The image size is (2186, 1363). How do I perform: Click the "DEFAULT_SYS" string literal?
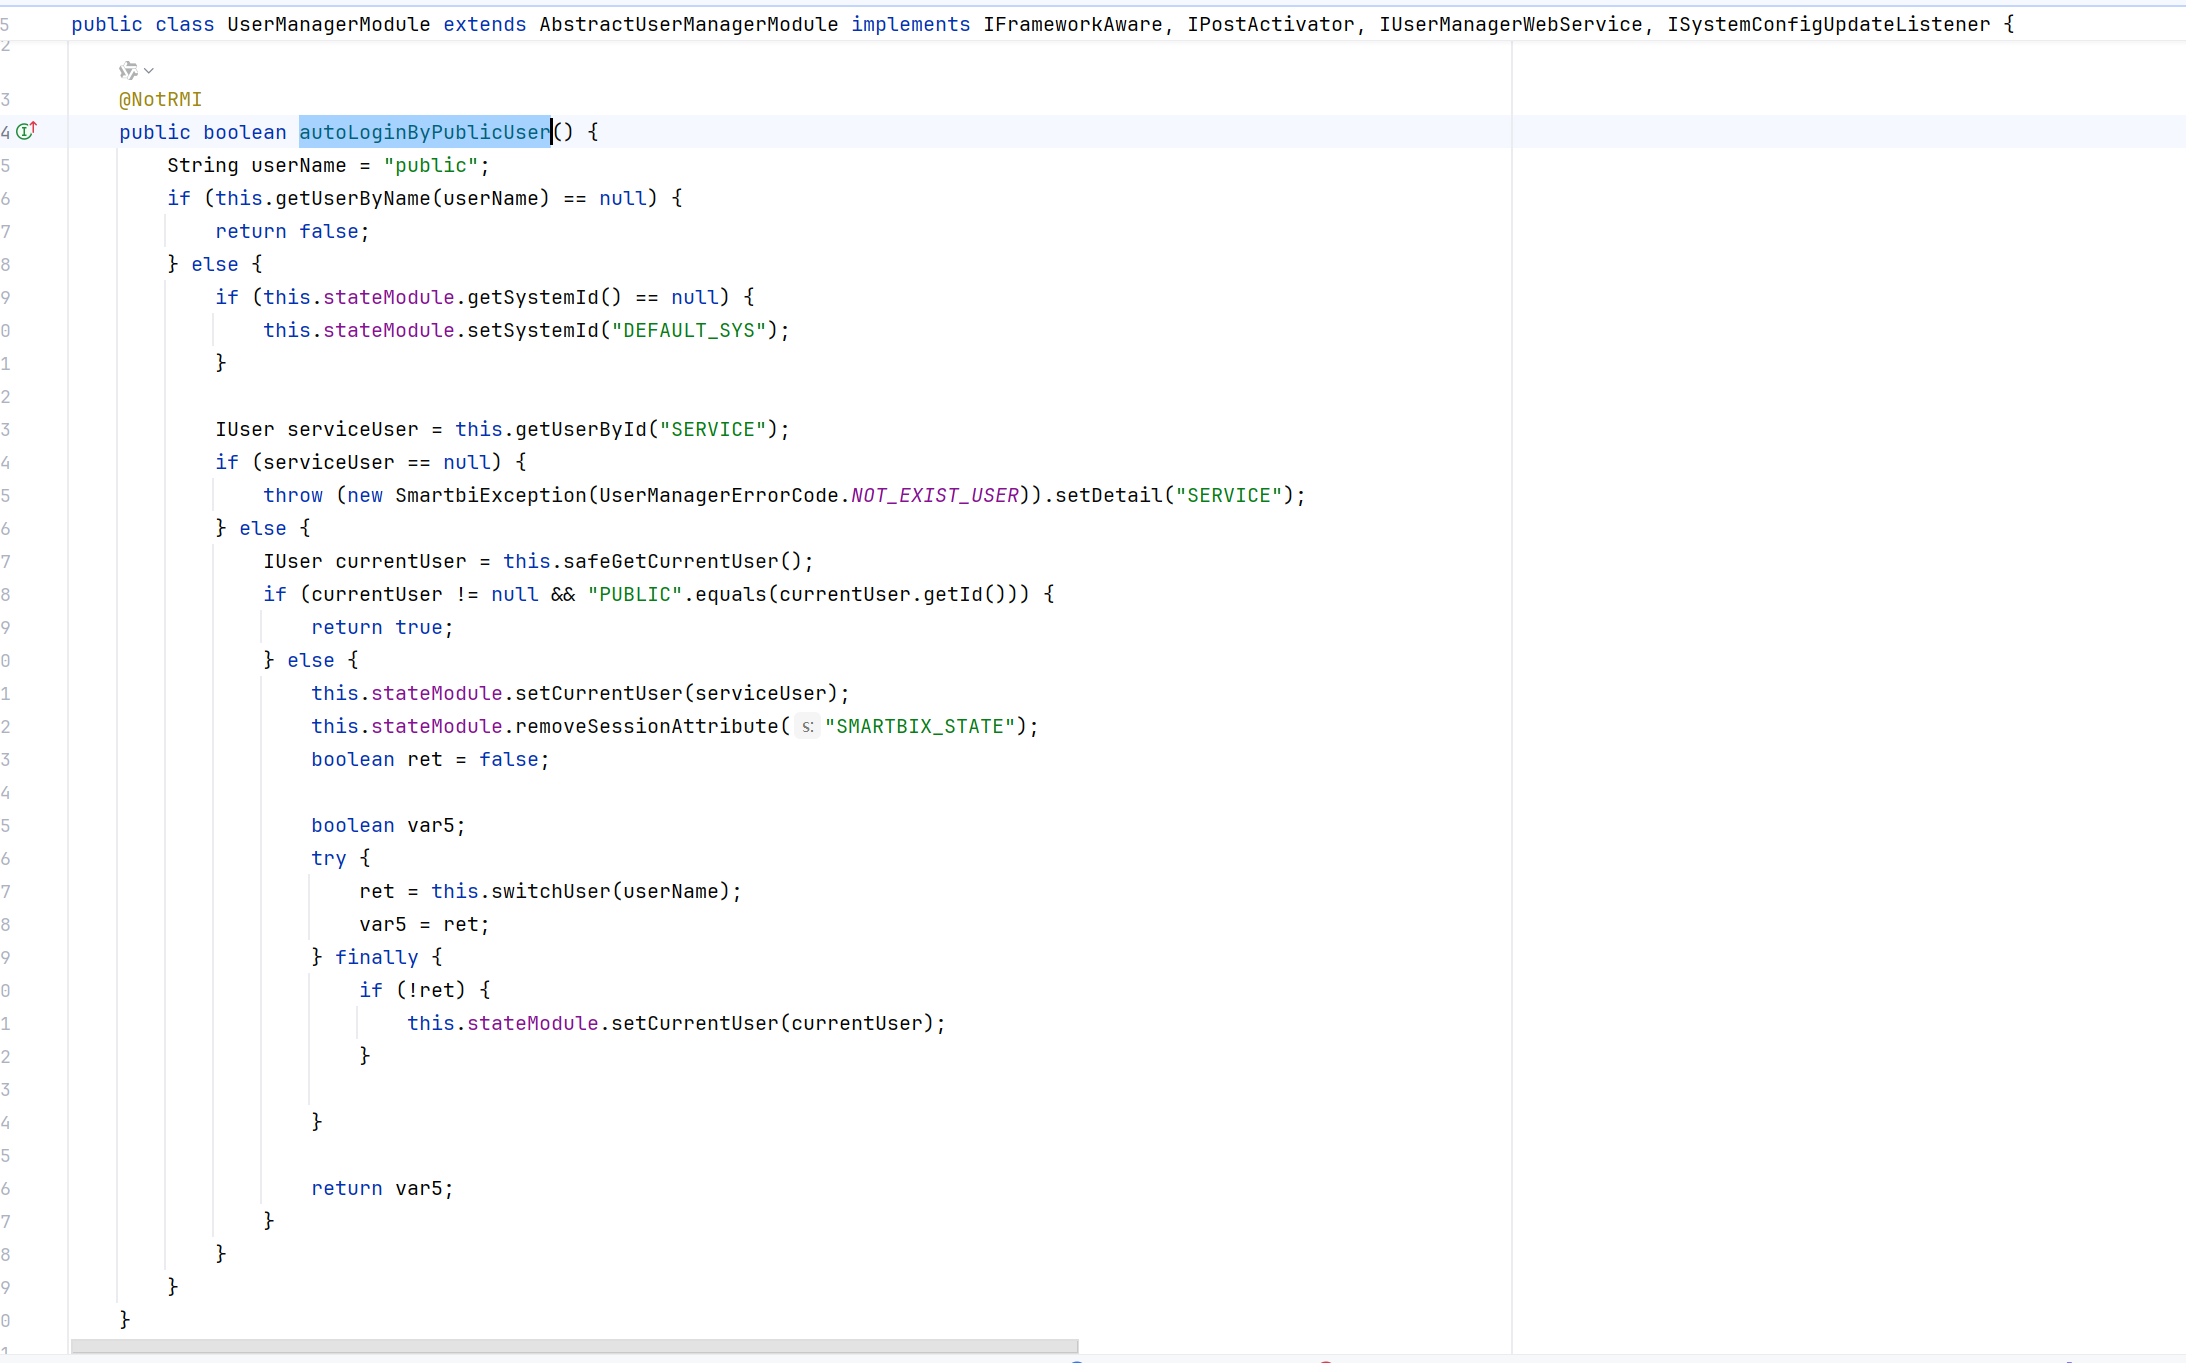pos(689,330)
